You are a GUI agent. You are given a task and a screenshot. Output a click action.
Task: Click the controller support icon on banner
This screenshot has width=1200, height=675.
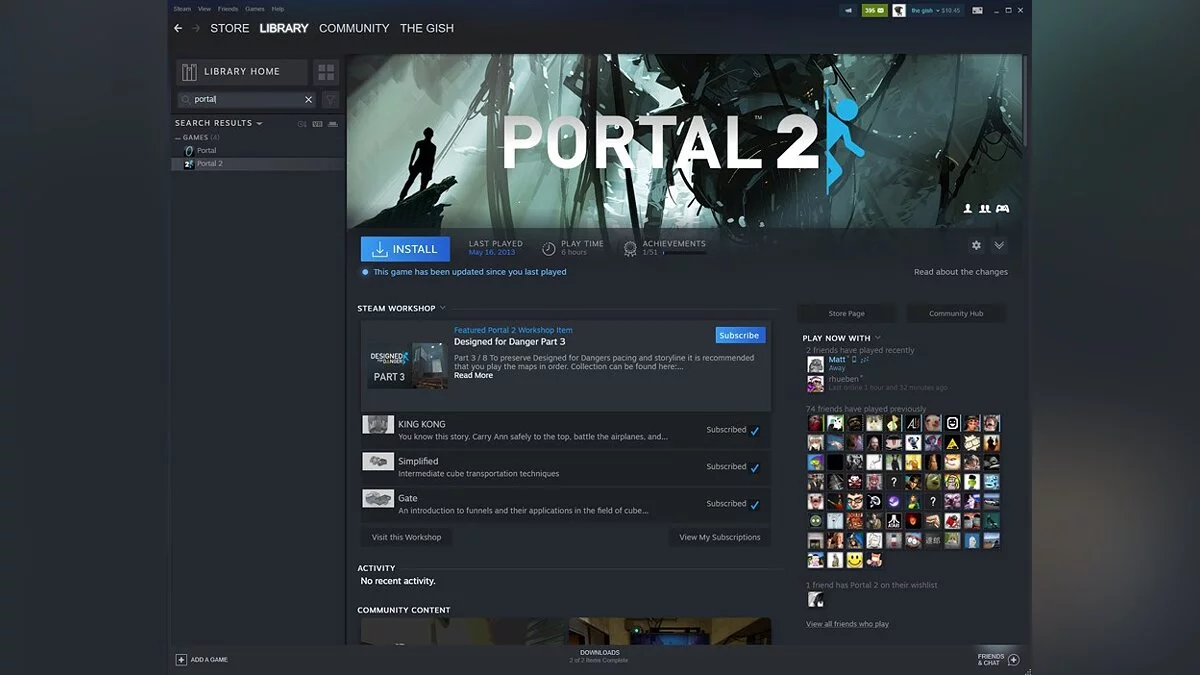(1002, 209)
